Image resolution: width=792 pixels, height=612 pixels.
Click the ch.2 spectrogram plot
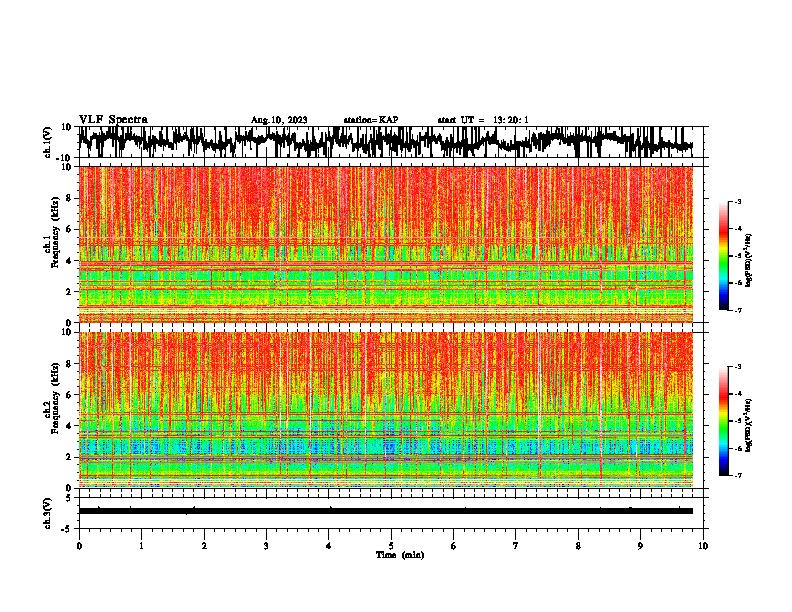click(386, 410)
